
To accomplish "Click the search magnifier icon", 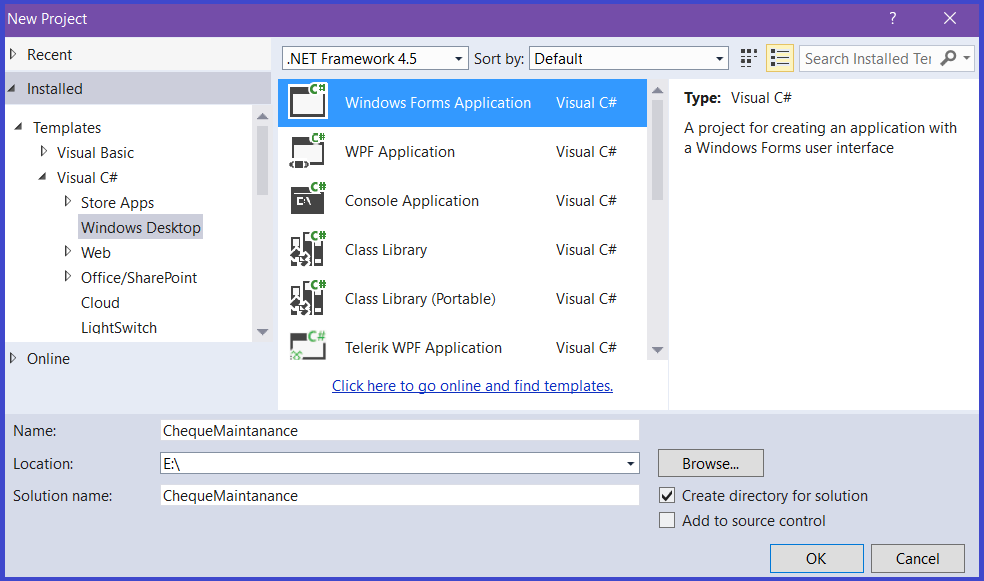I will 948,58.
